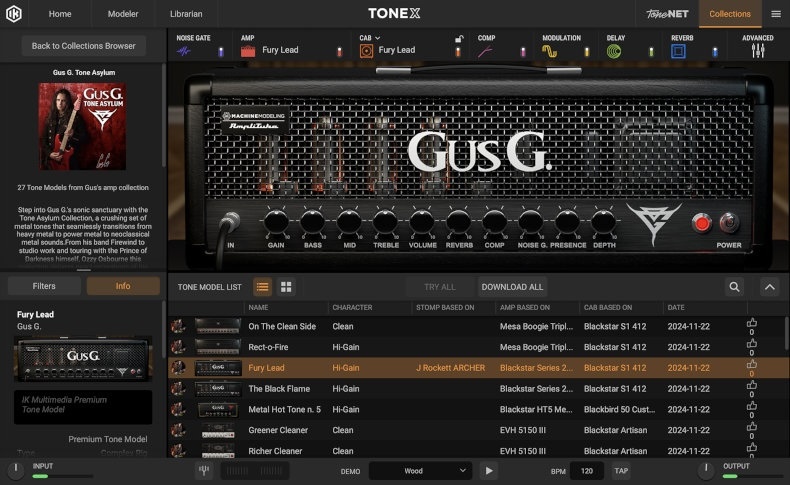Image resolution: width=790 pixels, height=485 pixels.
Task: Open the Comp curve icon
Action: tap(485, 51)
